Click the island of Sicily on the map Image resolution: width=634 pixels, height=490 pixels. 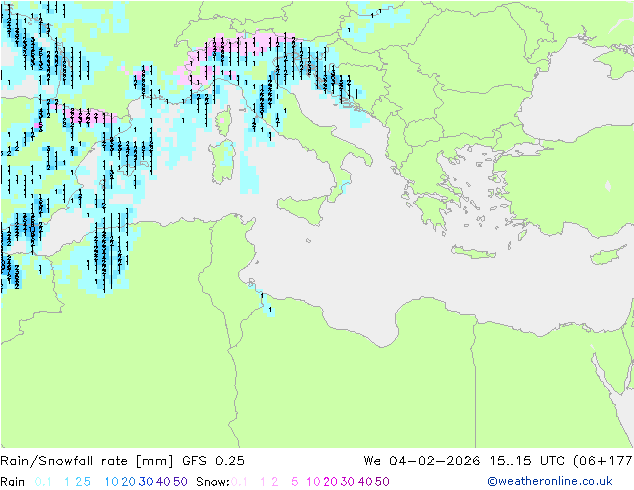[304, 209]
